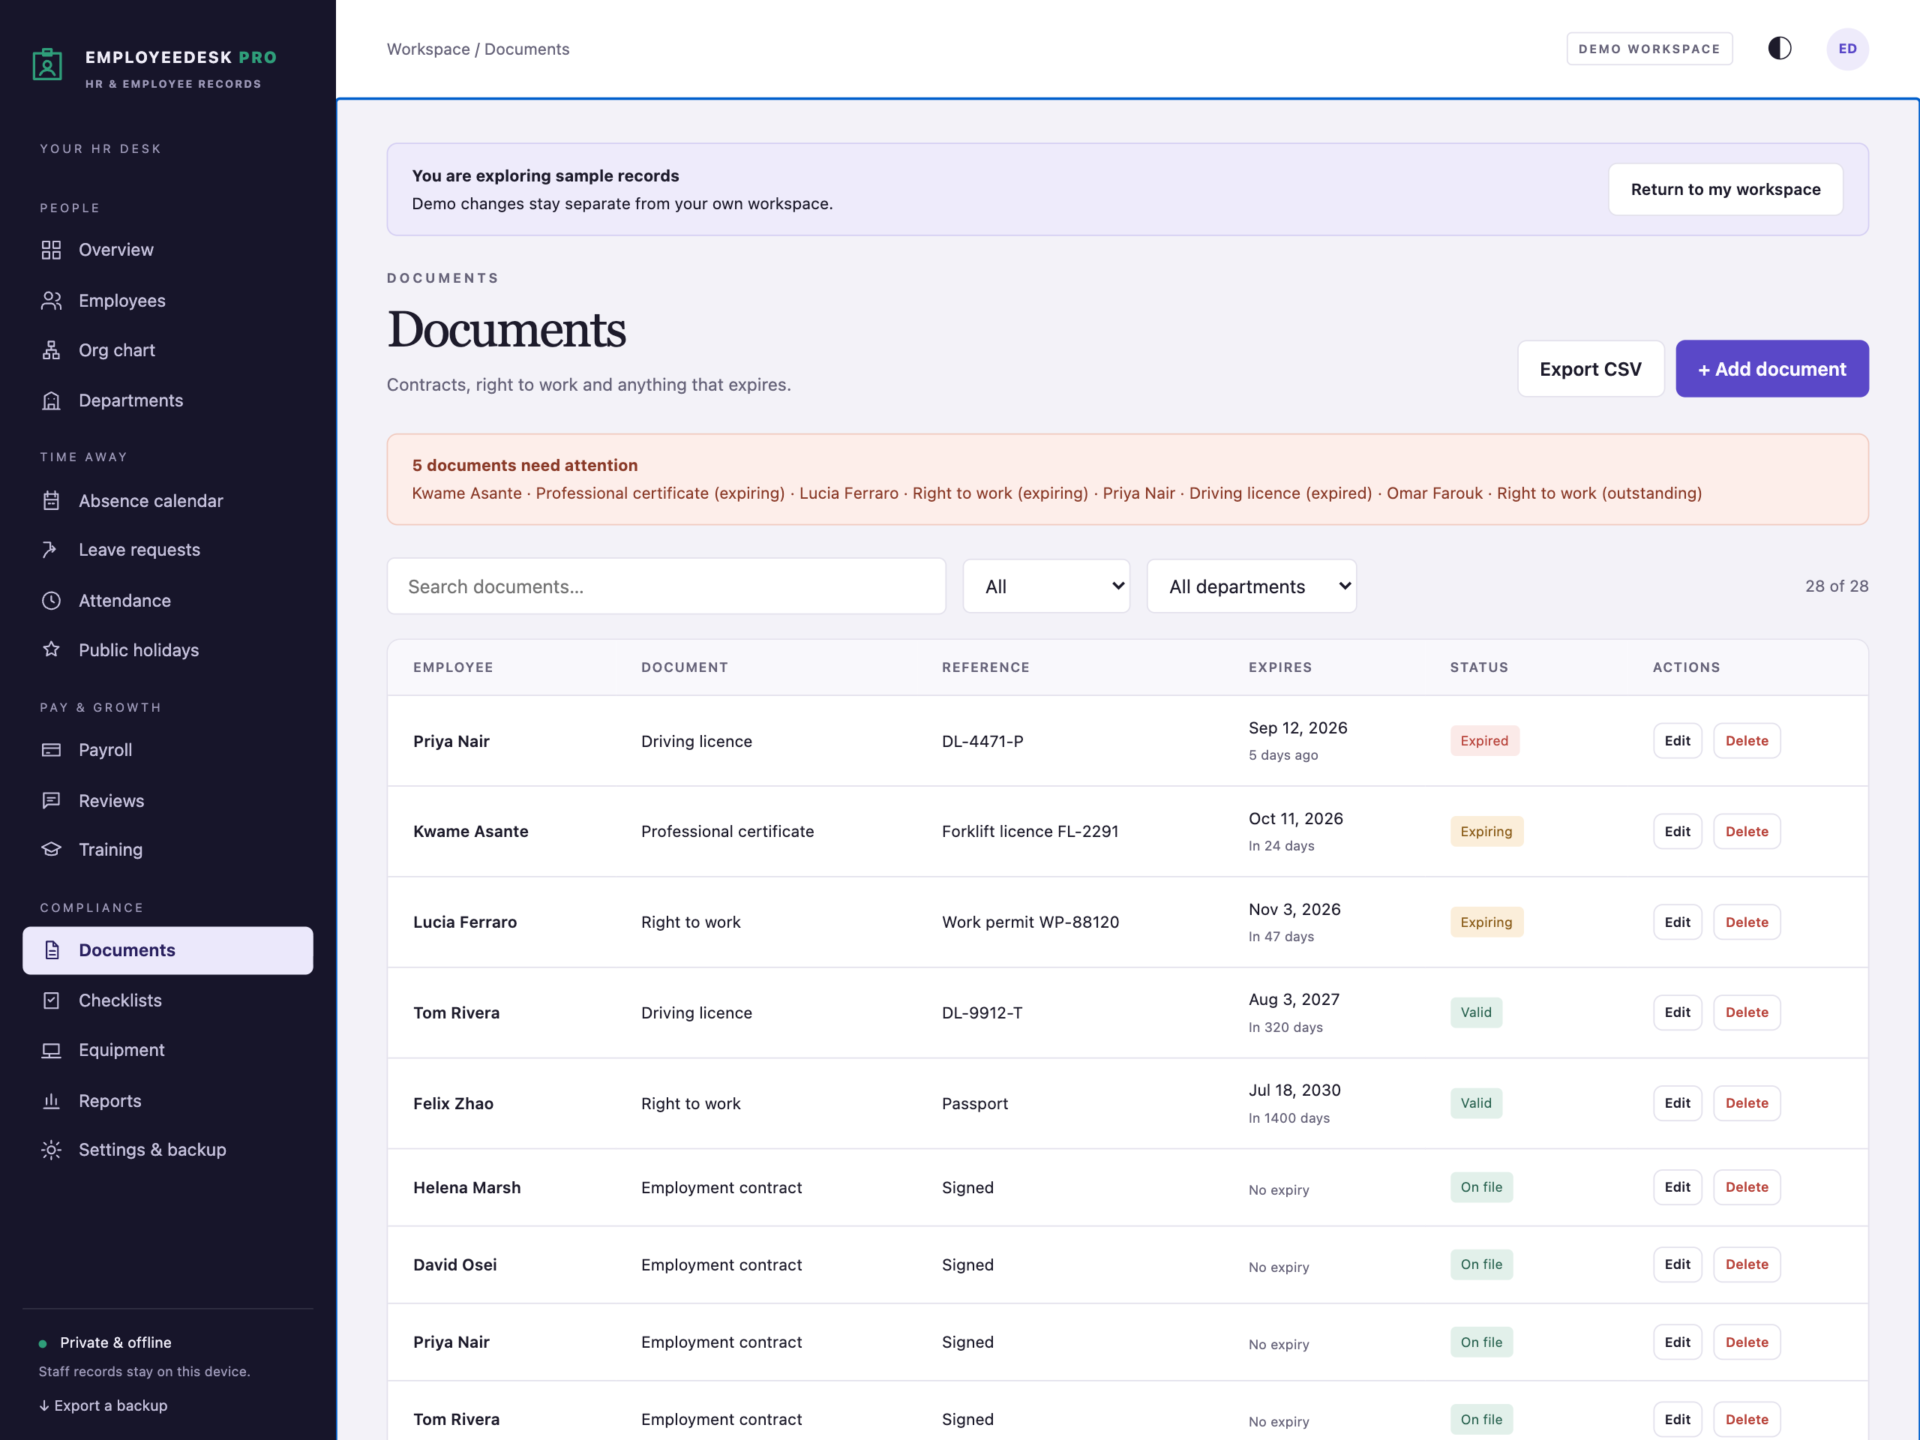The width and height of the screenshot is (1920, 1440).
Task: Click the Employees people icon
Action: pyautogui.click(x=51, y=301)
